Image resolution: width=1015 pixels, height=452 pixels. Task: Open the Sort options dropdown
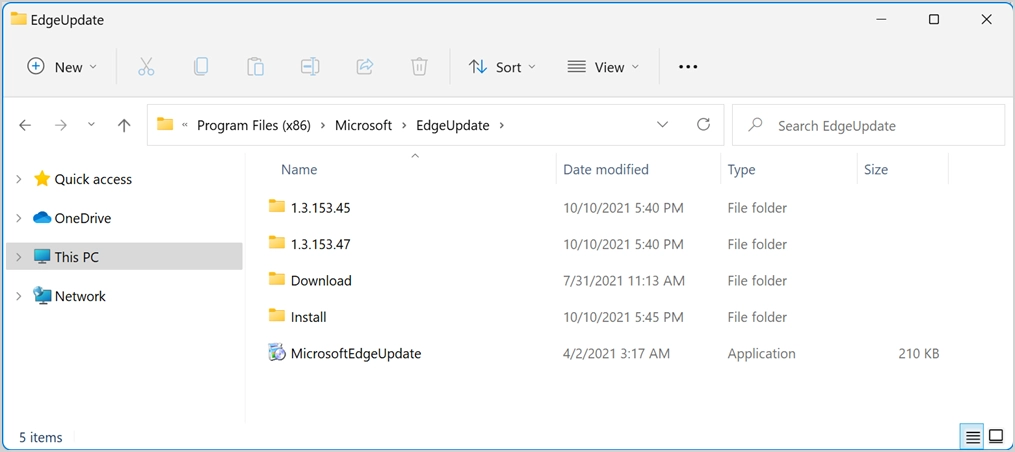tap(502, 67)
